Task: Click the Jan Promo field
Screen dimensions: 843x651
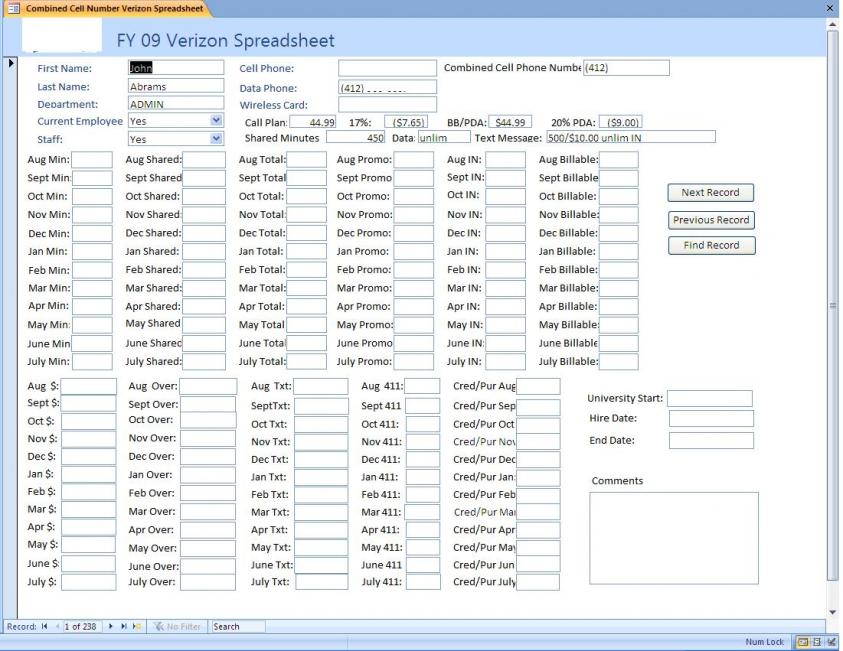Action: (413, 252)
